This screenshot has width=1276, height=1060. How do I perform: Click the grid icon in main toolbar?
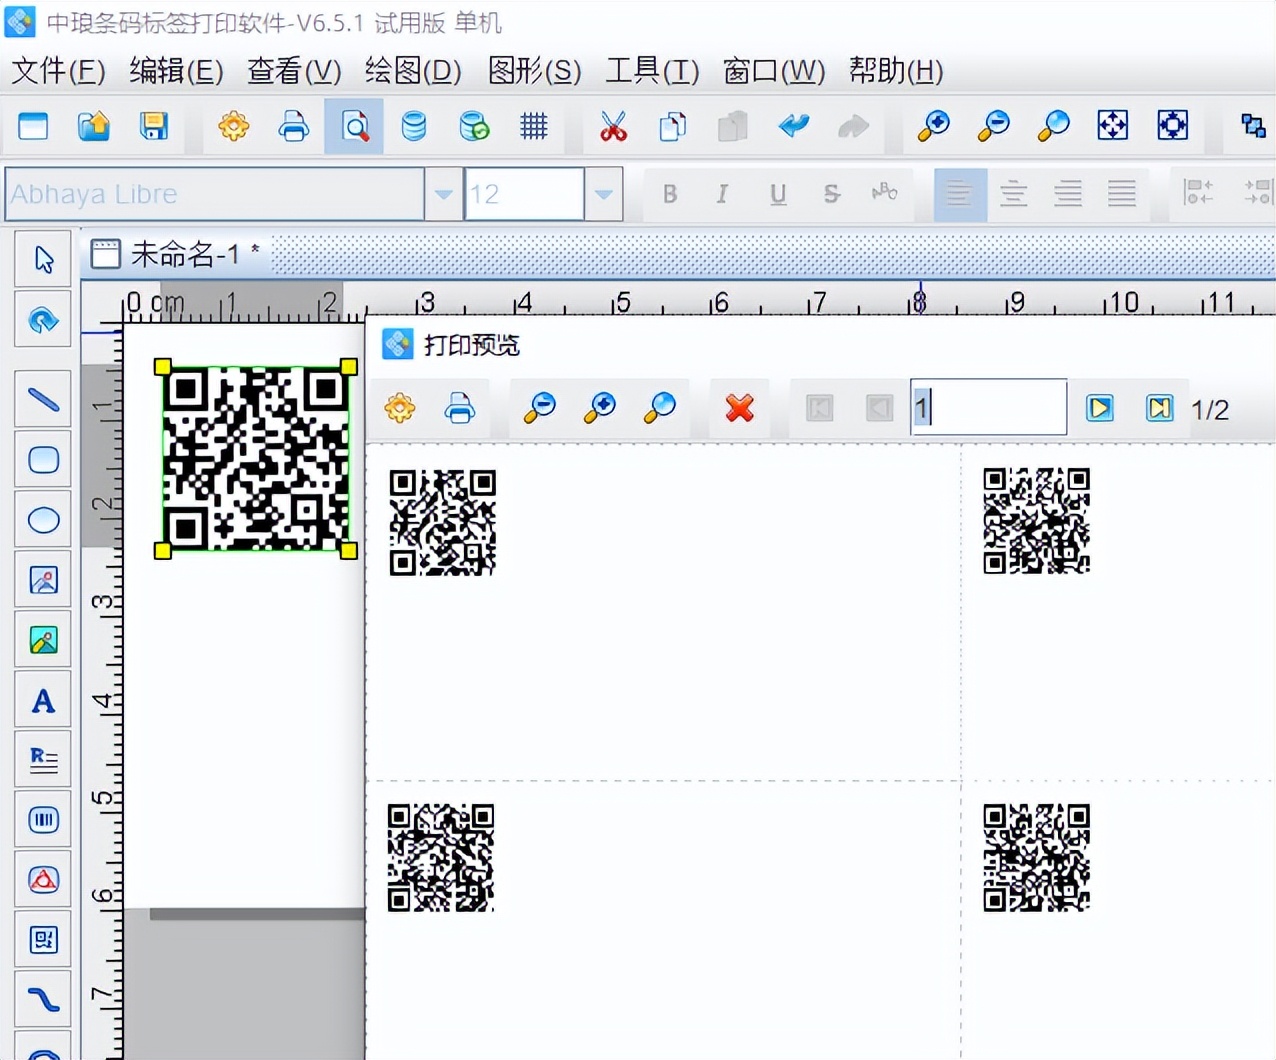tap(534, 126)
